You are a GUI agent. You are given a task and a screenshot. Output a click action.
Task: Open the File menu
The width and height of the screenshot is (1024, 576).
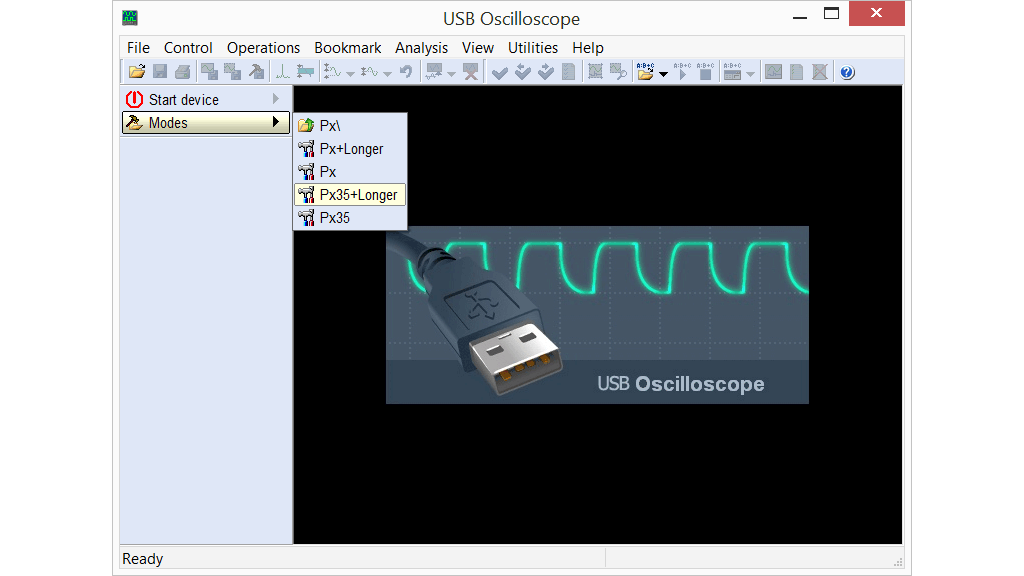tap(138, 48)
